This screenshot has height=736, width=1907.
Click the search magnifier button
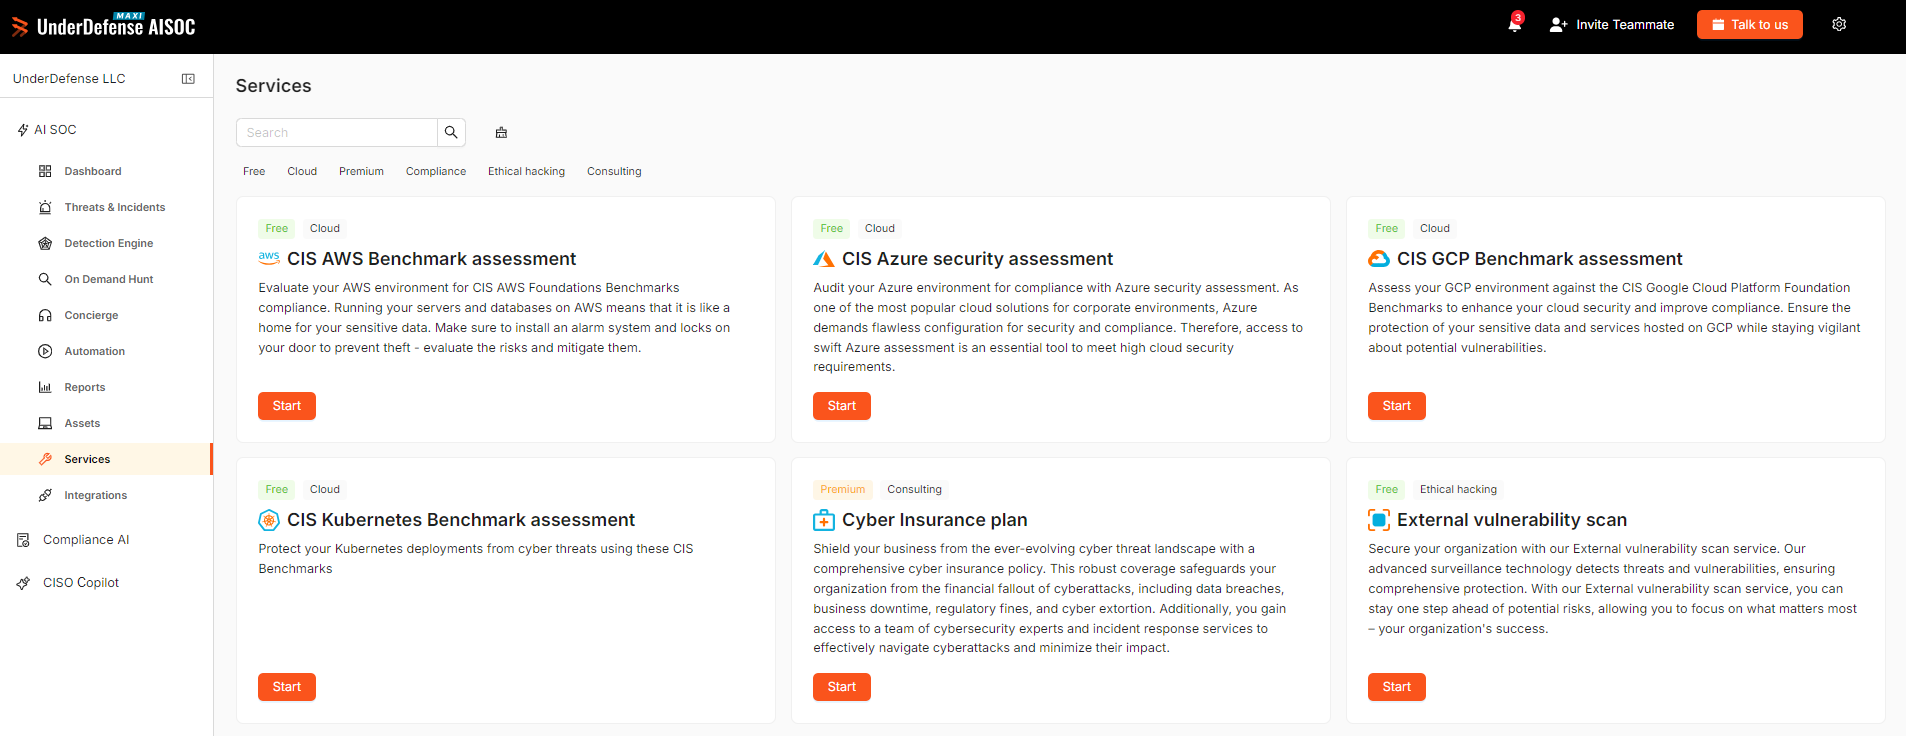pyautogui.click(x=451, y=132)
